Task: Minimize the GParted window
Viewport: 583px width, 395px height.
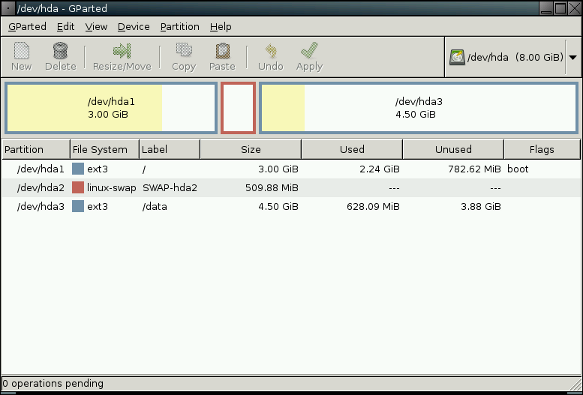Action: click(546, 8)
